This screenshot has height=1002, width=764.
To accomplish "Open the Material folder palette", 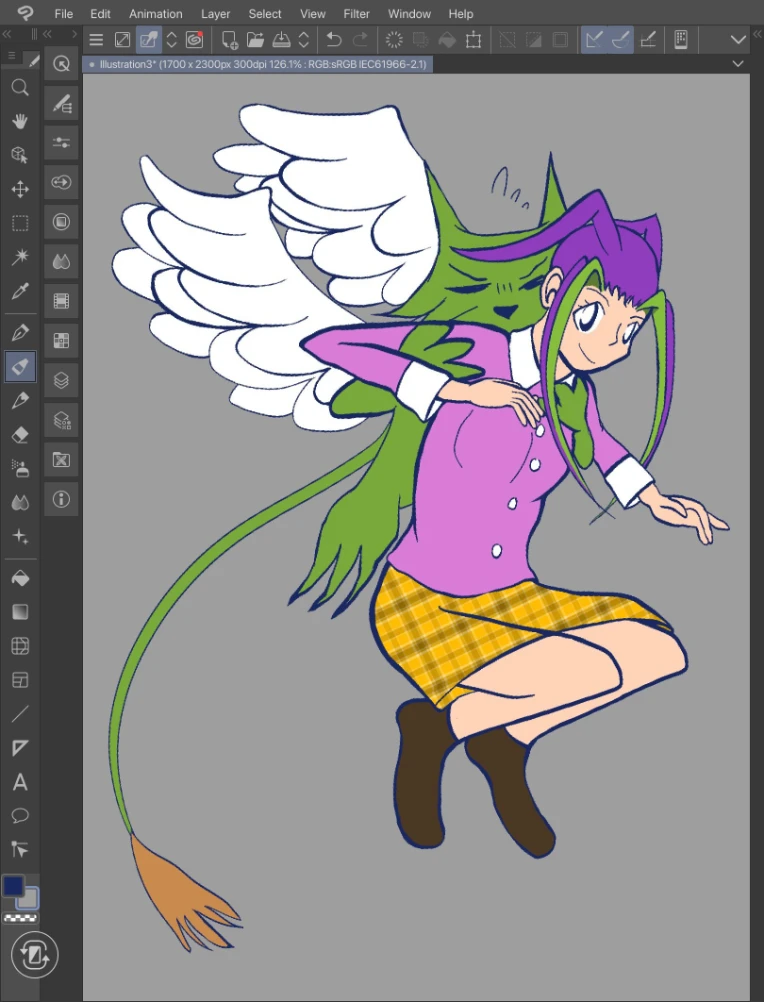I will (61, 459).
